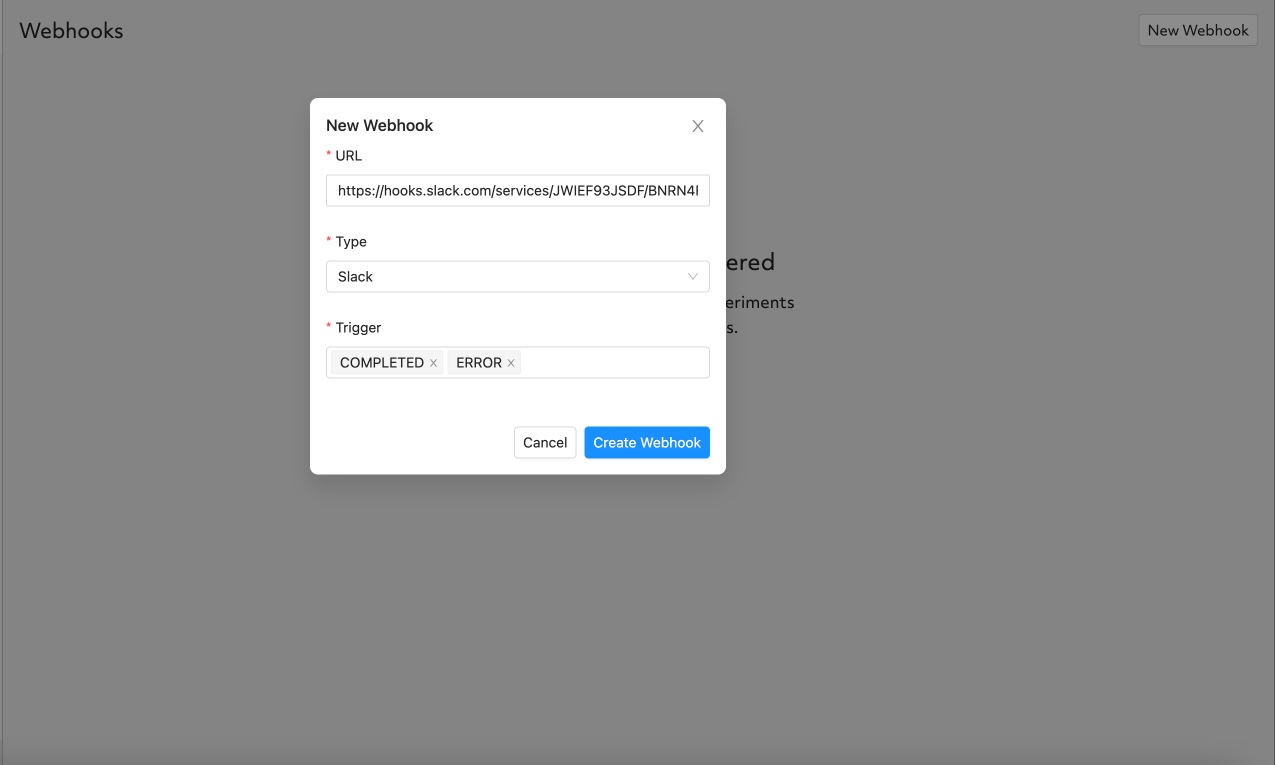The height and width of the screenshot is (765, 1275).
Task: Click the Create Webhook button
Action: click(647, 443)
